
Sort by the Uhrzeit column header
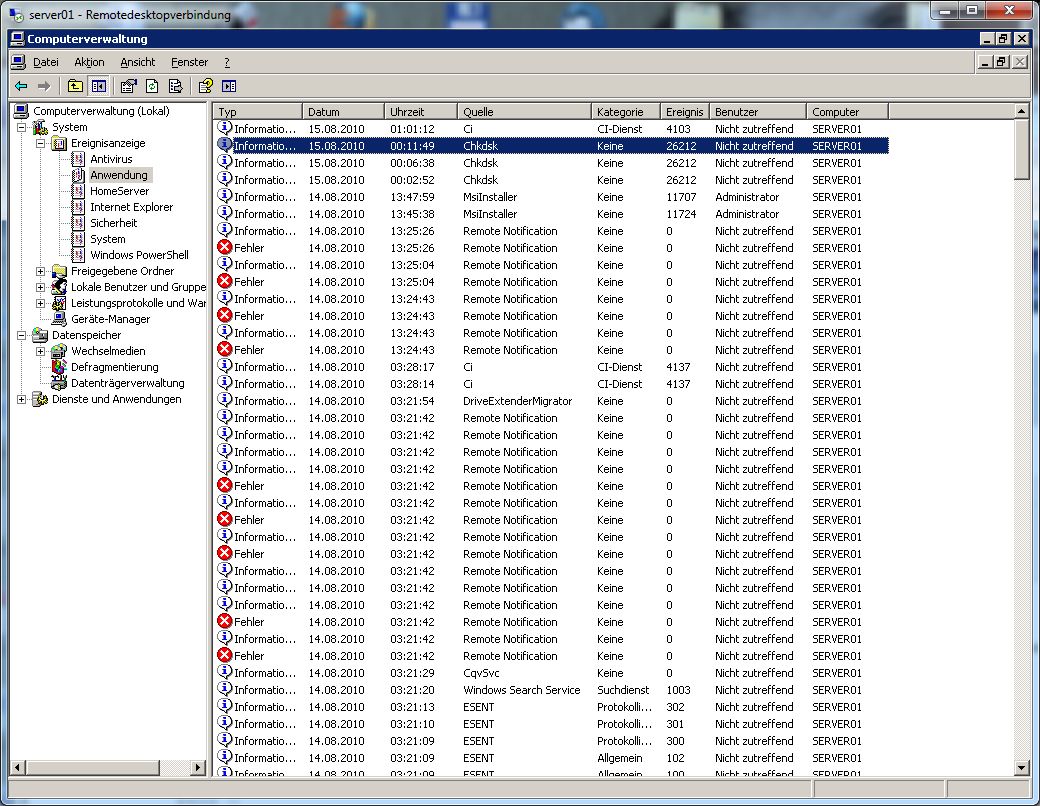pyautogui.click(x=421, y=111)
